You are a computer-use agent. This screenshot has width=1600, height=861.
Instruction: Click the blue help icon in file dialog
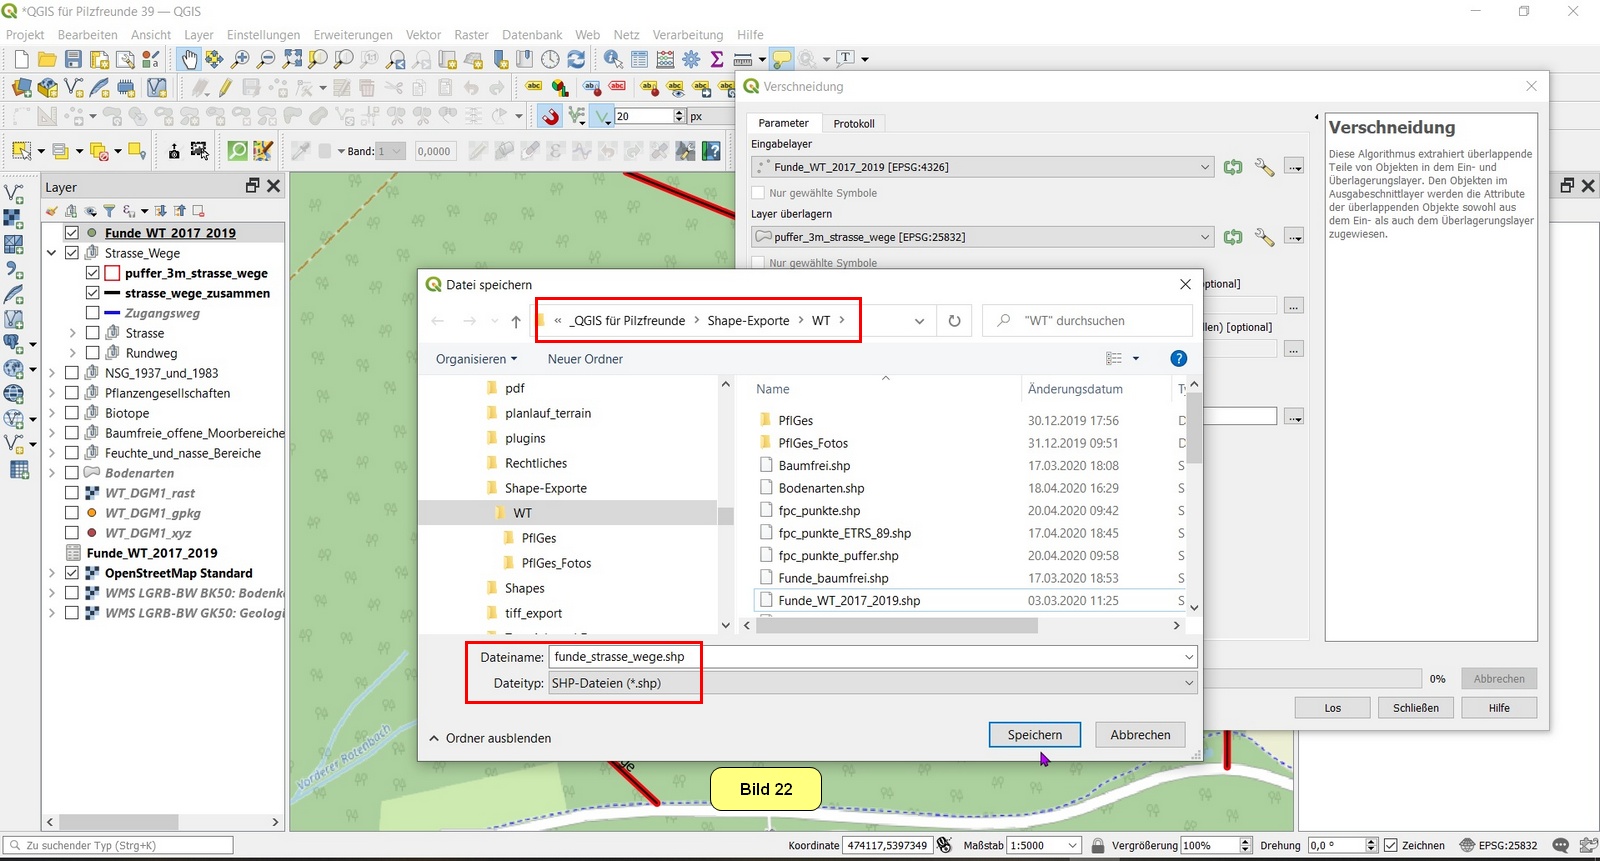click(1178, 359)
